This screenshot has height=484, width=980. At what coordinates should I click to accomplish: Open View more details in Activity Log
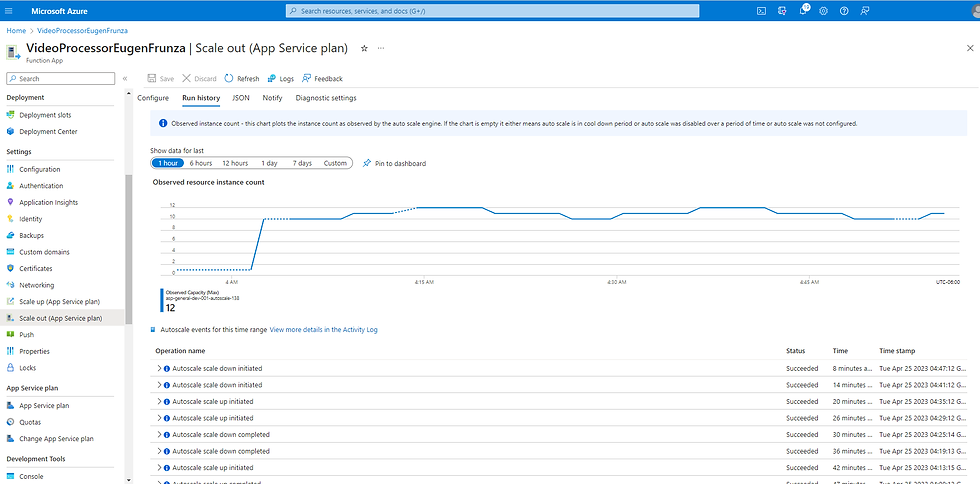(x=323, y=330)
